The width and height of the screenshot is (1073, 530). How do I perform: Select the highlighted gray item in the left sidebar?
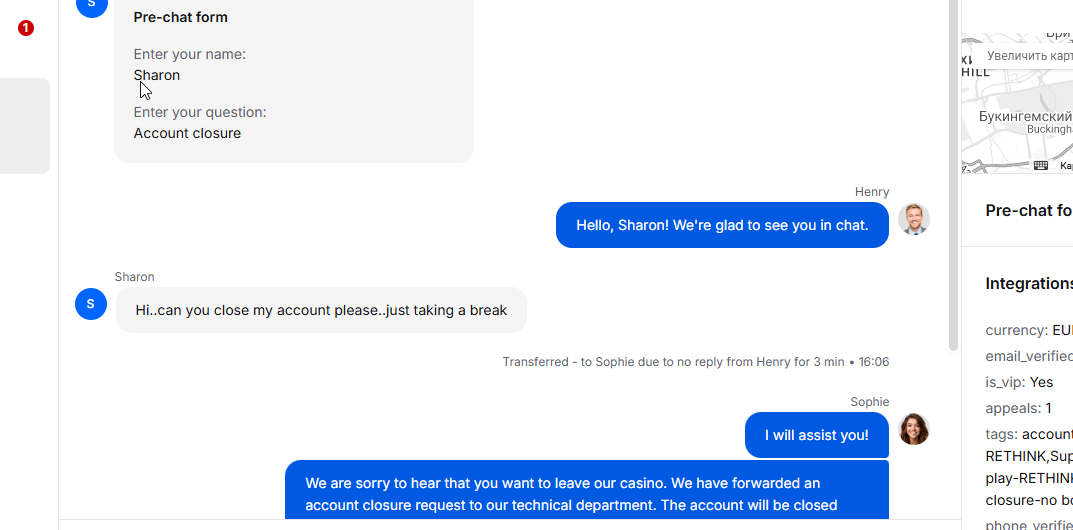25,126
